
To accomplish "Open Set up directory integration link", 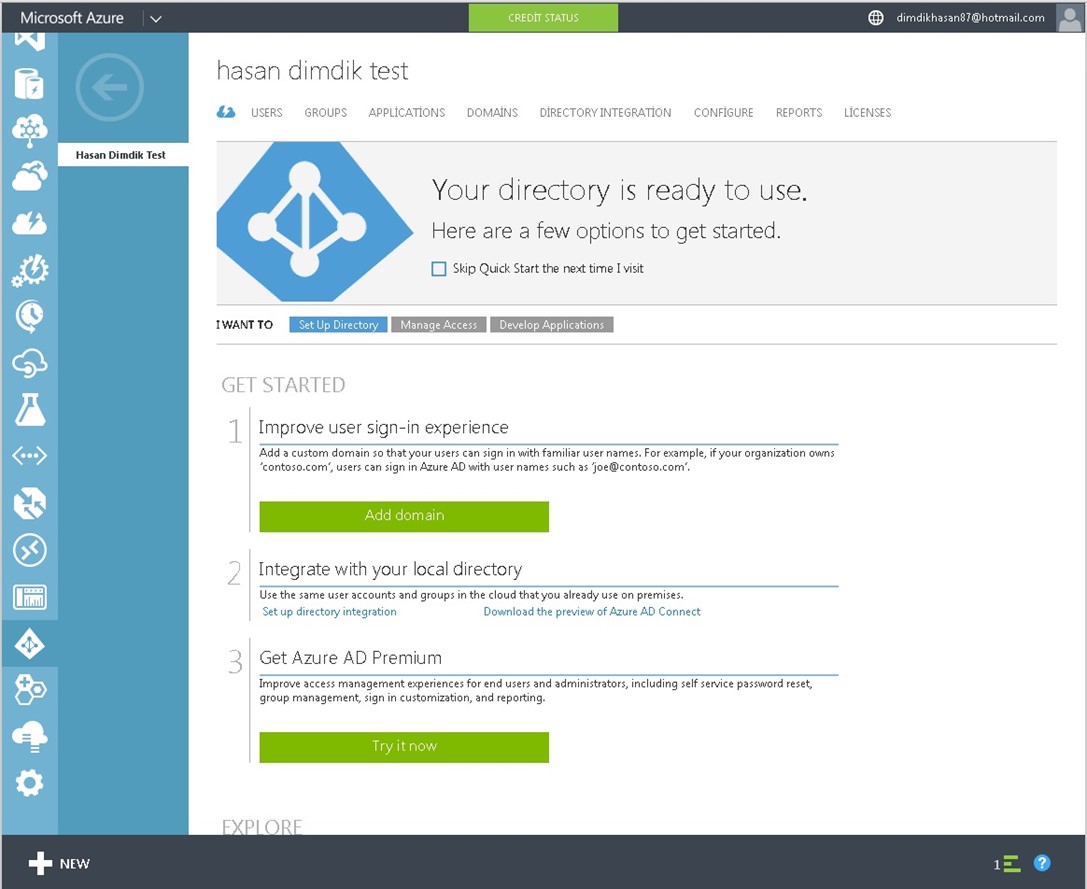I will click(329, 612).
